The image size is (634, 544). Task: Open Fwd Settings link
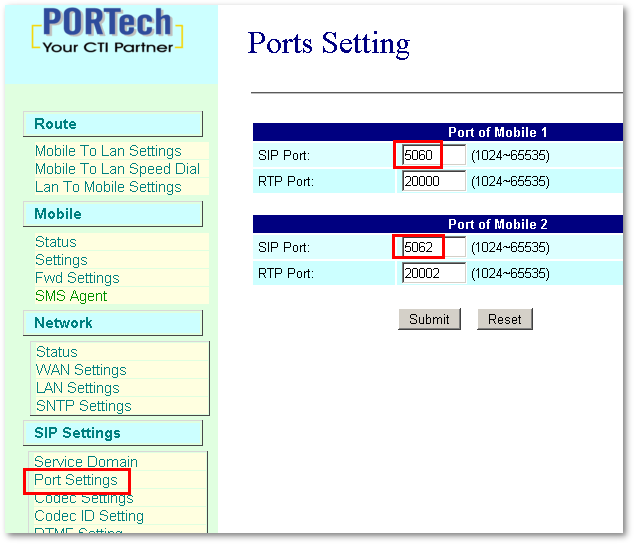[x=77, y=278]
